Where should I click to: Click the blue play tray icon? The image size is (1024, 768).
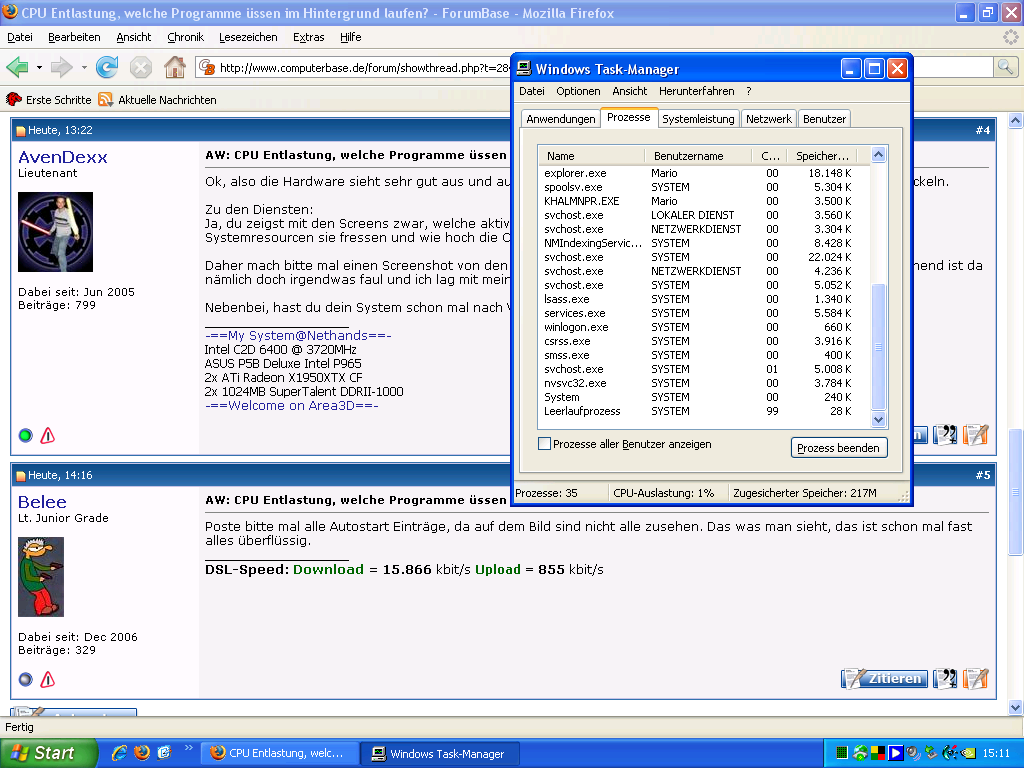click(x=895, y=753)
